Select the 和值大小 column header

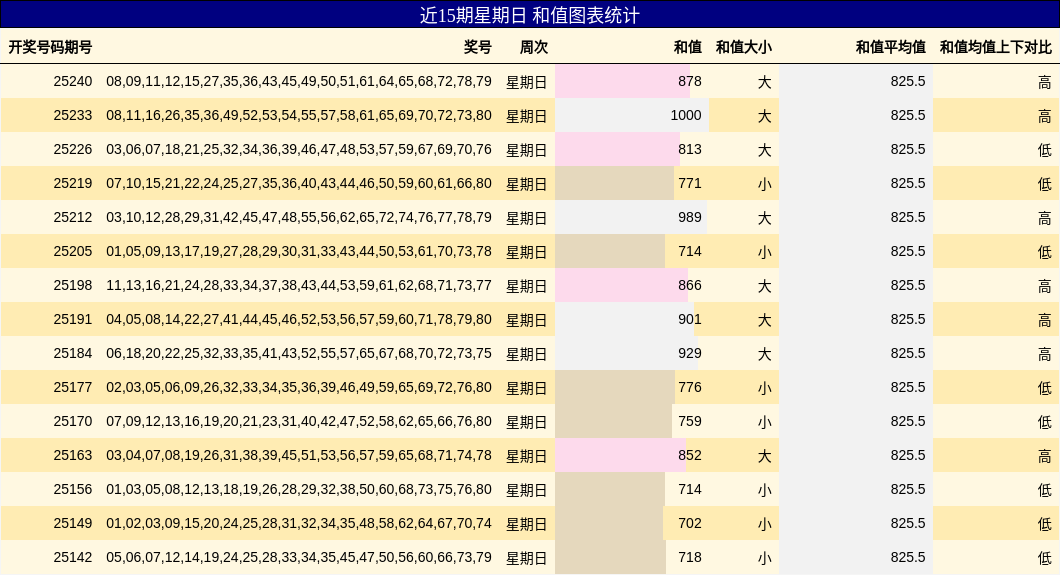tap(744, 47)
